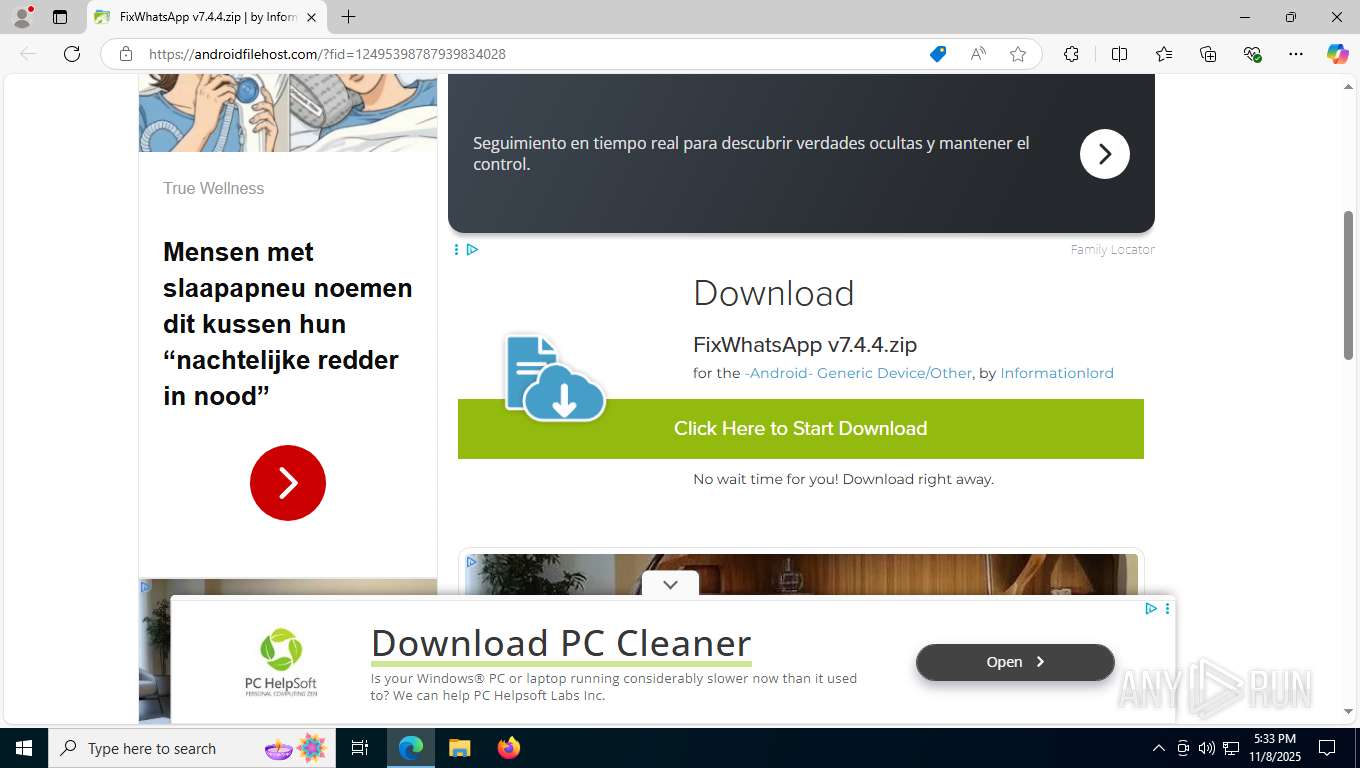Collapse the bottom banner ad chevron
Screen dimensions: 1360x768
(x=670, y=584)
